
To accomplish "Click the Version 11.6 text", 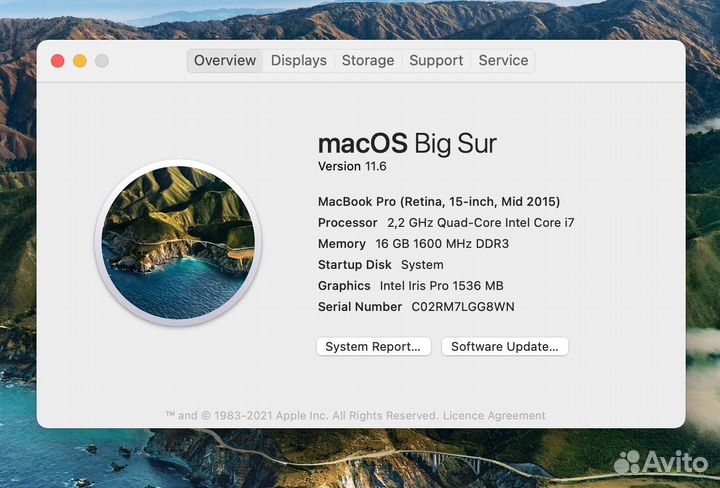I will tap(352, 166).
